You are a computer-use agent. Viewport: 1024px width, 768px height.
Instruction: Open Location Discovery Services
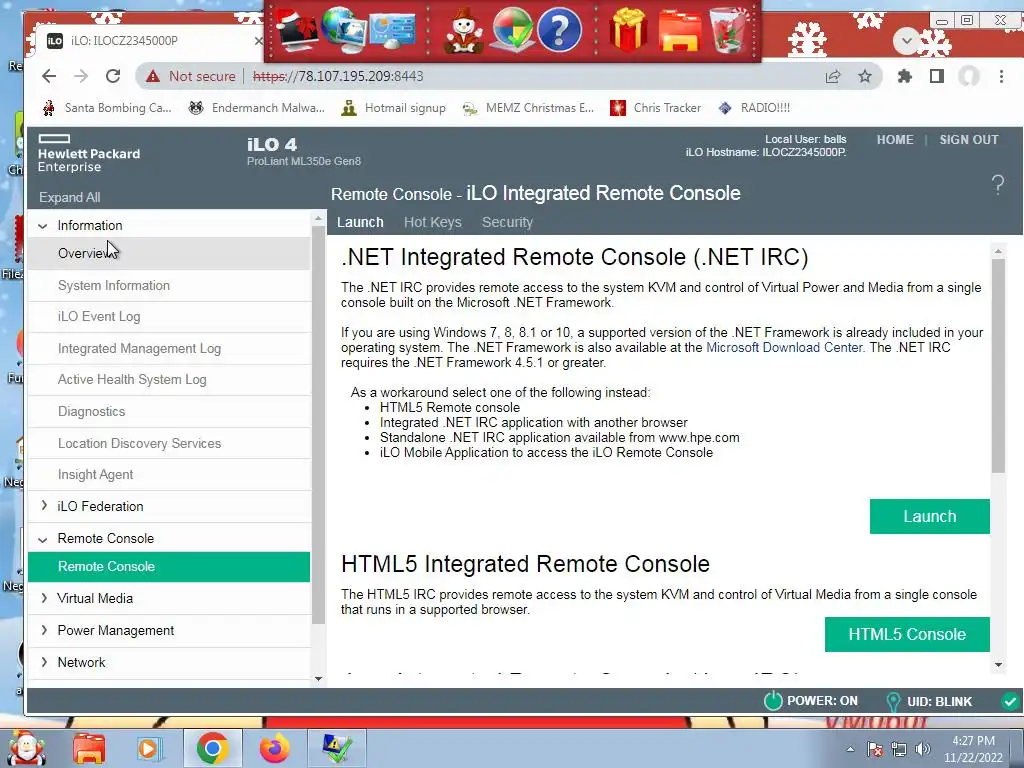(168, 443)
